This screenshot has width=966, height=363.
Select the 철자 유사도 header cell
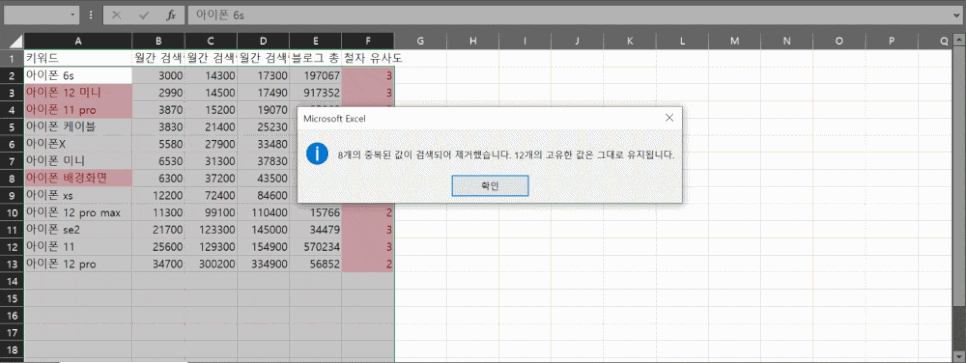(368, 59)
